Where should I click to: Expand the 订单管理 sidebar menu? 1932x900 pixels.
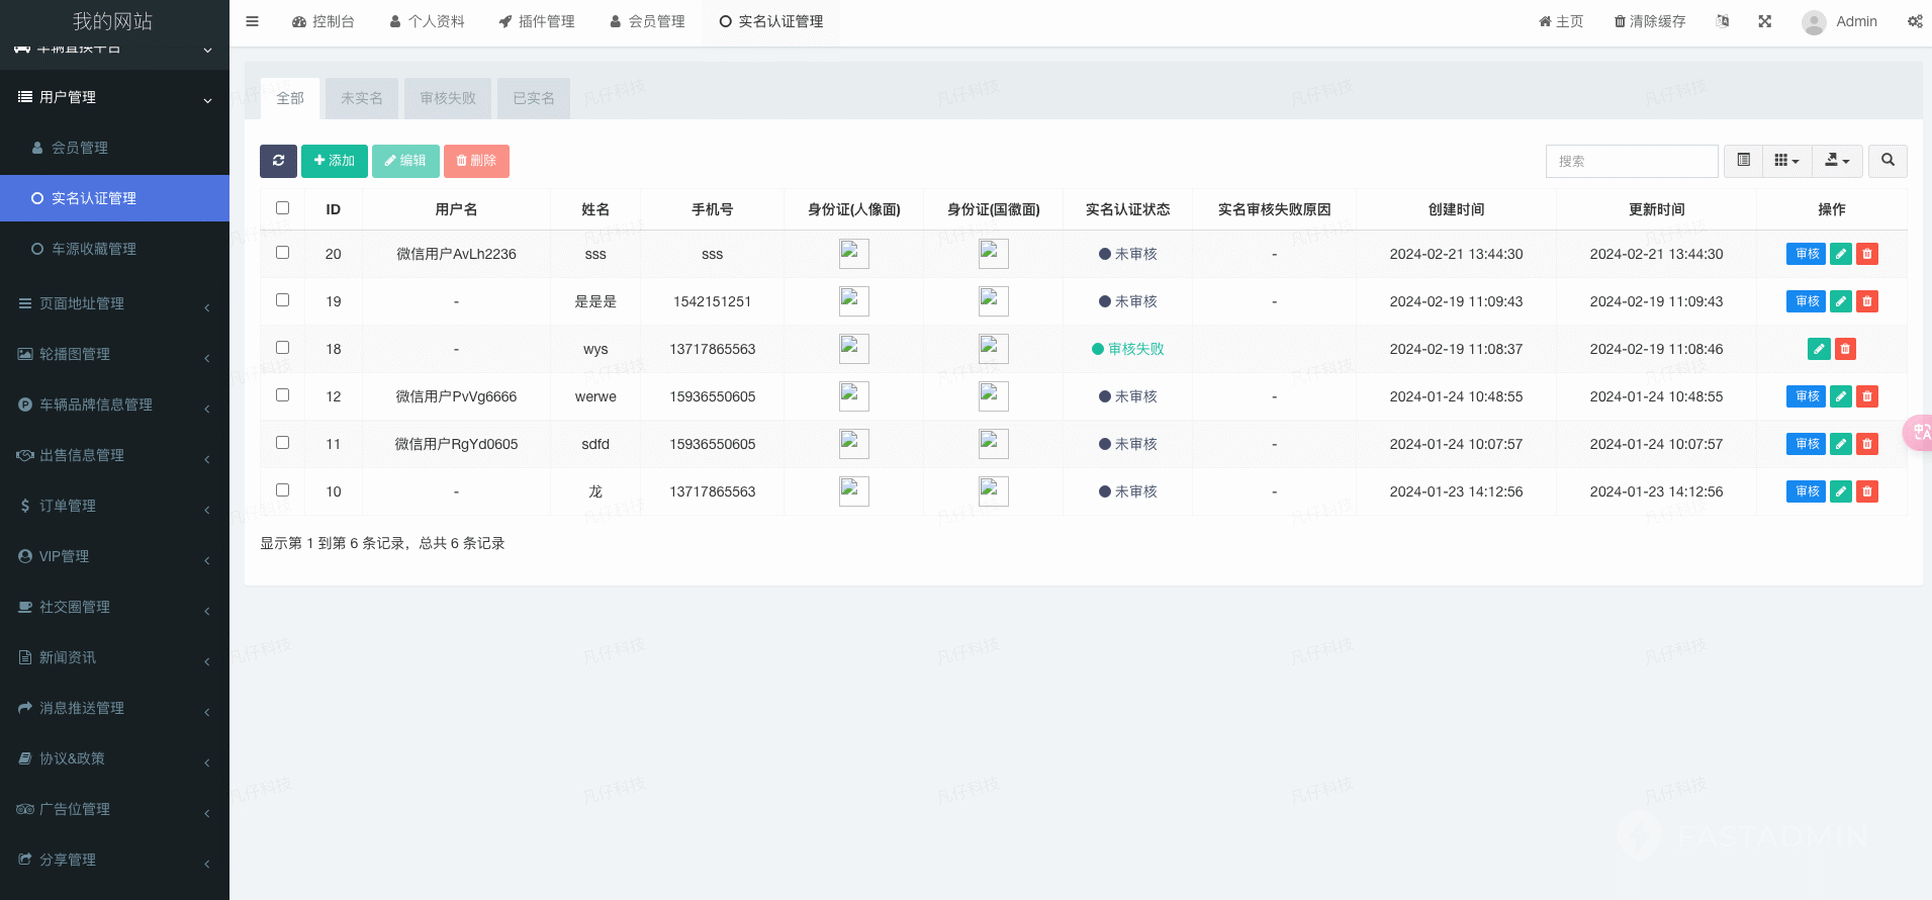click(114, 506)
